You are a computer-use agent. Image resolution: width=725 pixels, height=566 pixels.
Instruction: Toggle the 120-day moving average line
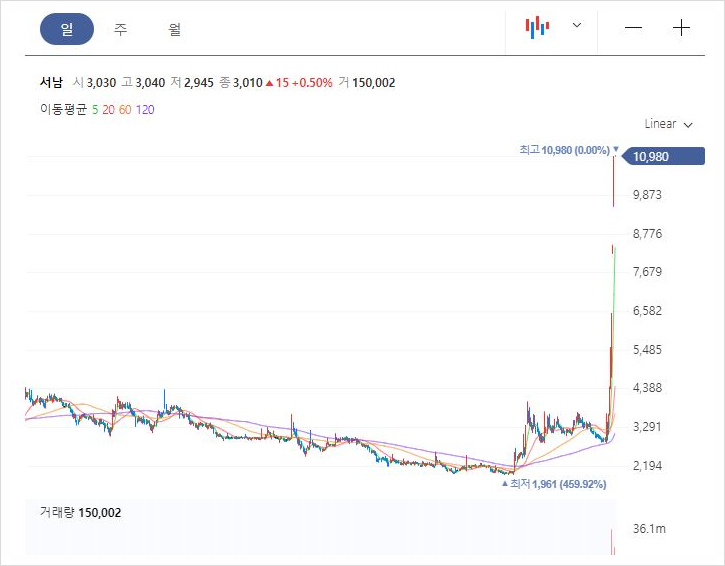(x=145, y=110)
